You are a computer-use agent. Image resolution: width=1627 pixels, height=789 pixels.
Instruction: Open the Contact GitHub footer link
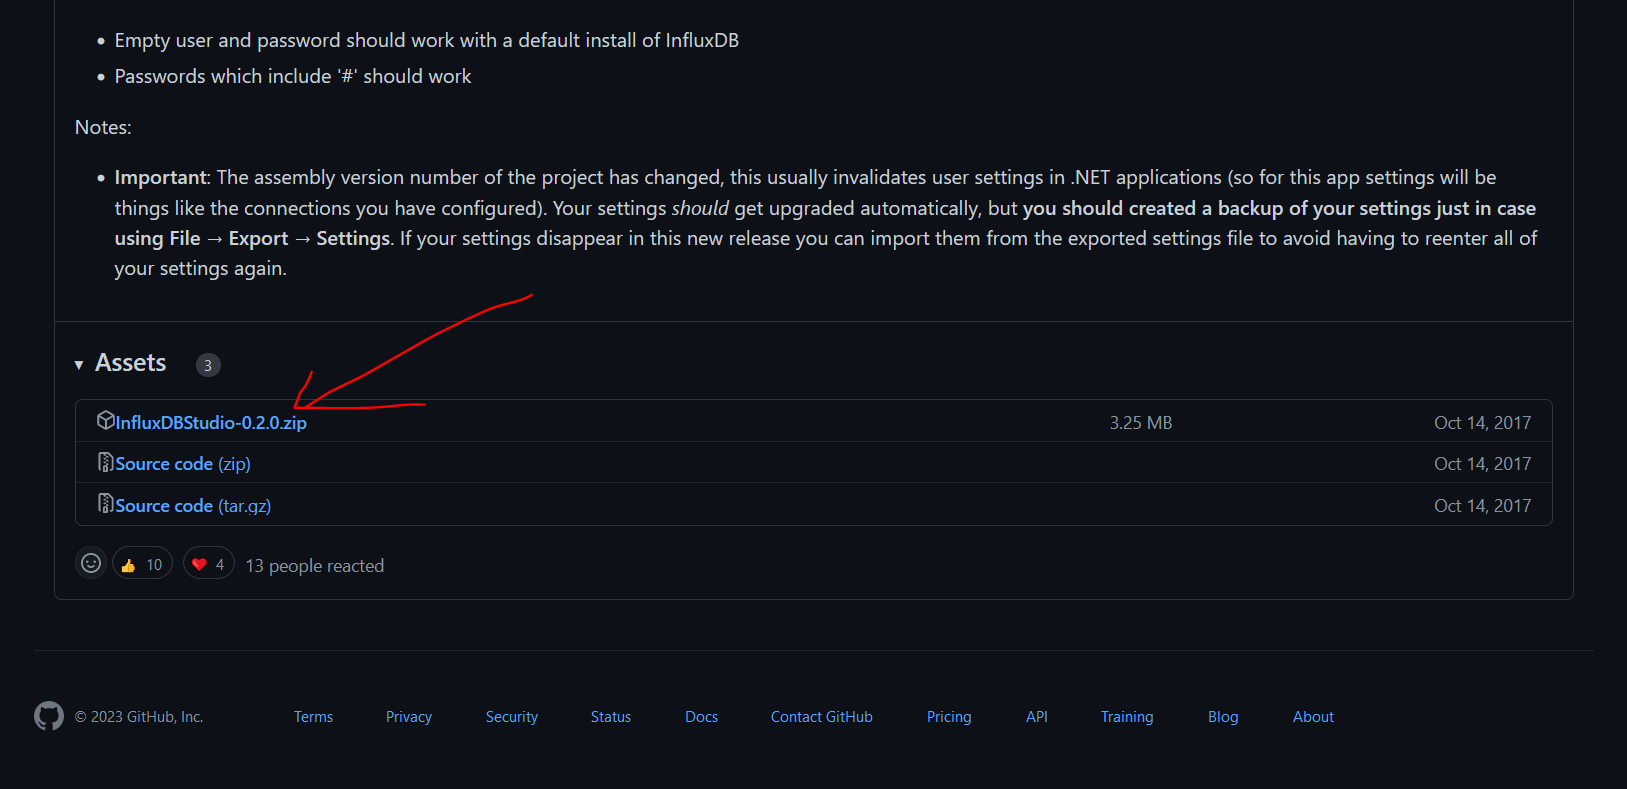point(822,717)
